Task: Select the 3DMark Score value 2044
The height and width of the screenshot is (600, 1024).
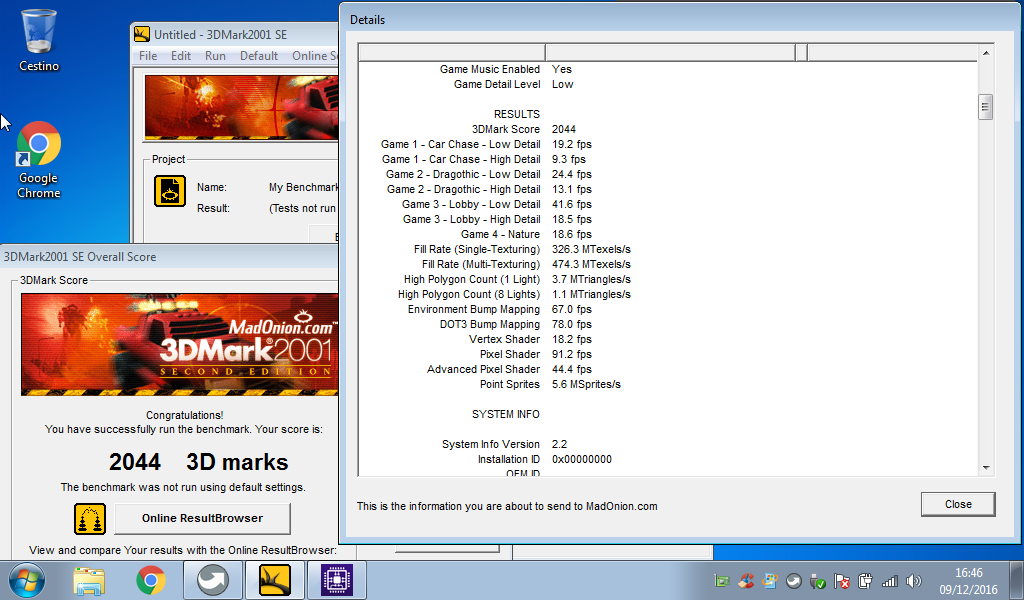Action: coord(564,129)
